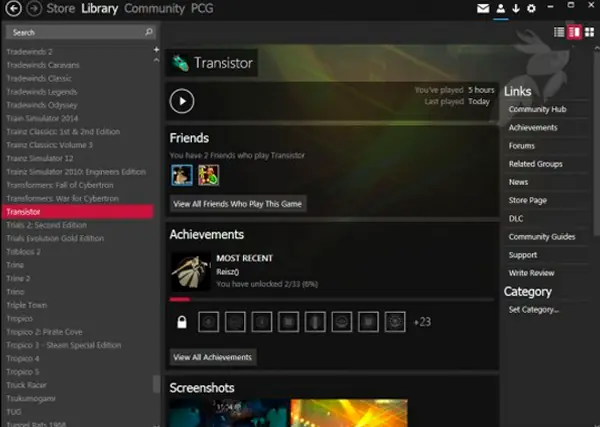Click the achievements progress bar
600x427 pixels.
[x=332, y=300]
